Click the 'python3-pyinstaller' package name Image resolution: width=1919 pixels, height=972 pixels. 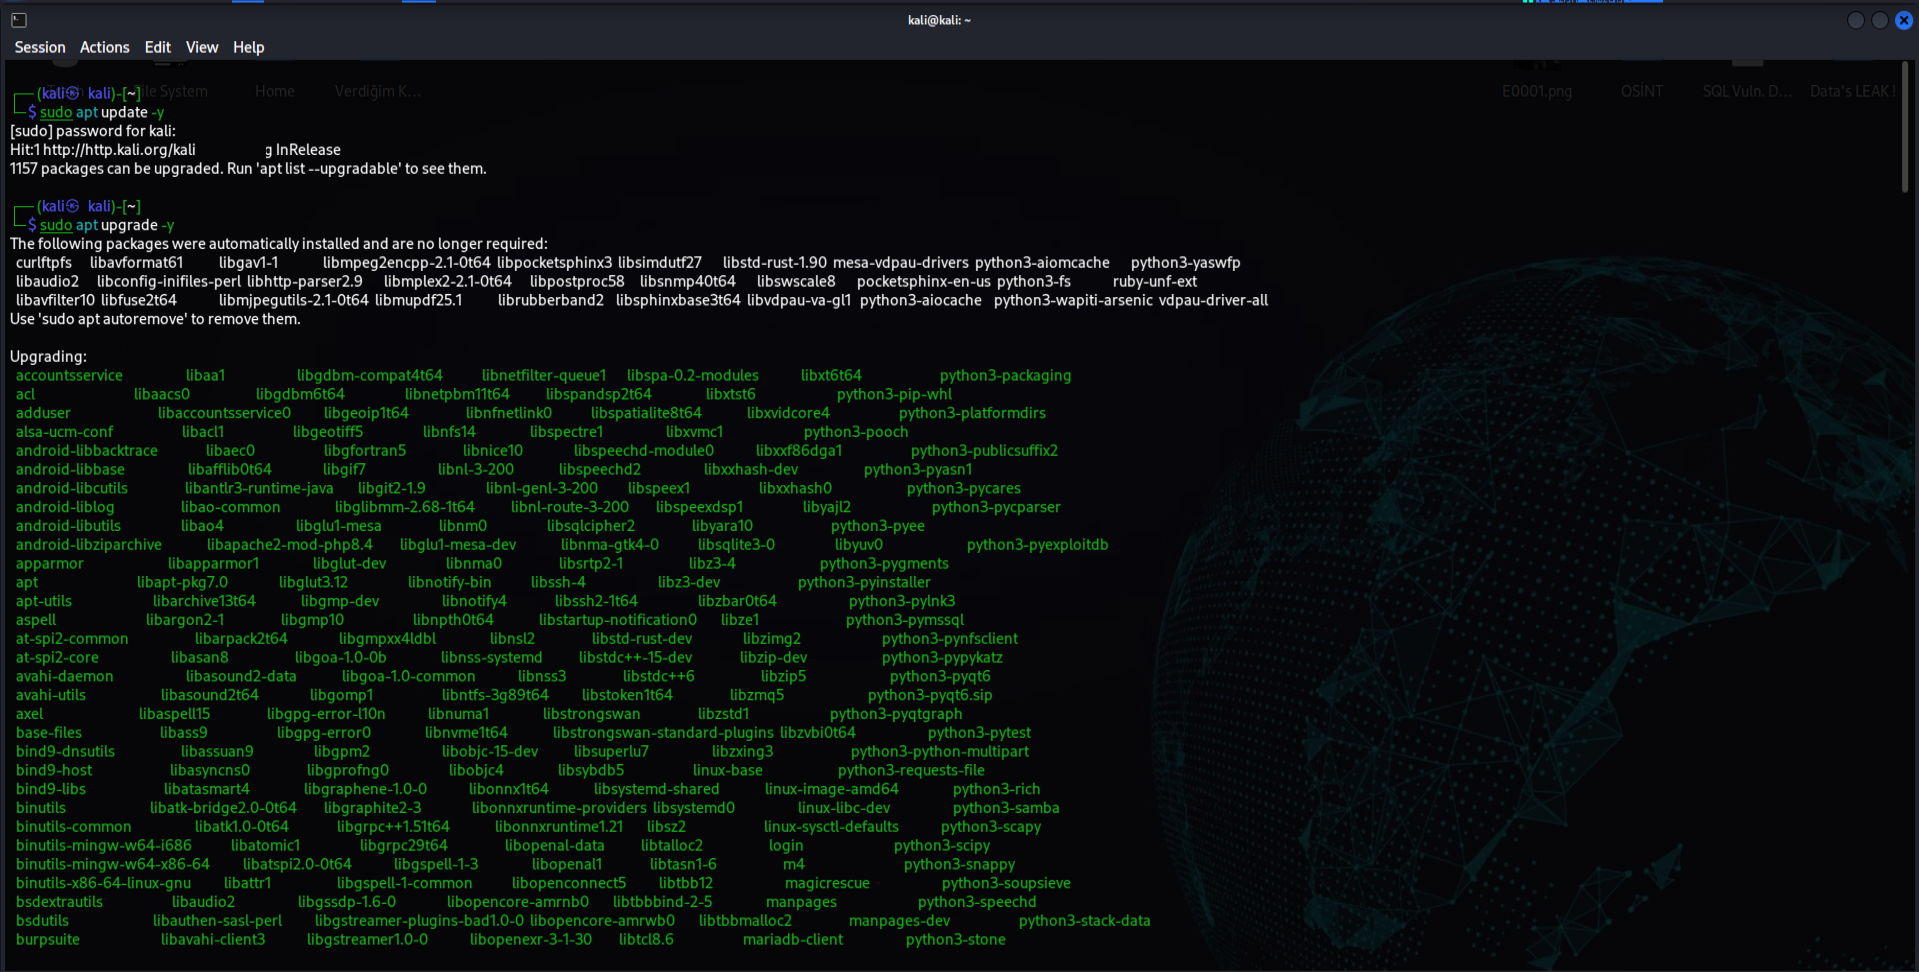[864, 582]
